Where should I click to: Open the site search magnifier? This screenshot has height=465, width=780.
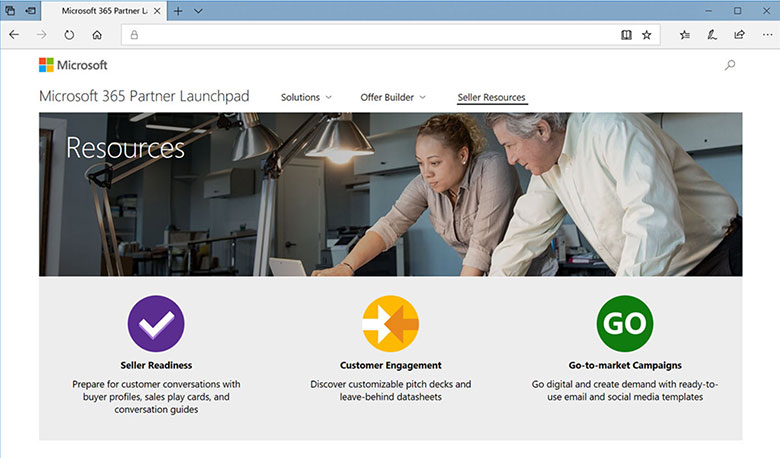730,65
